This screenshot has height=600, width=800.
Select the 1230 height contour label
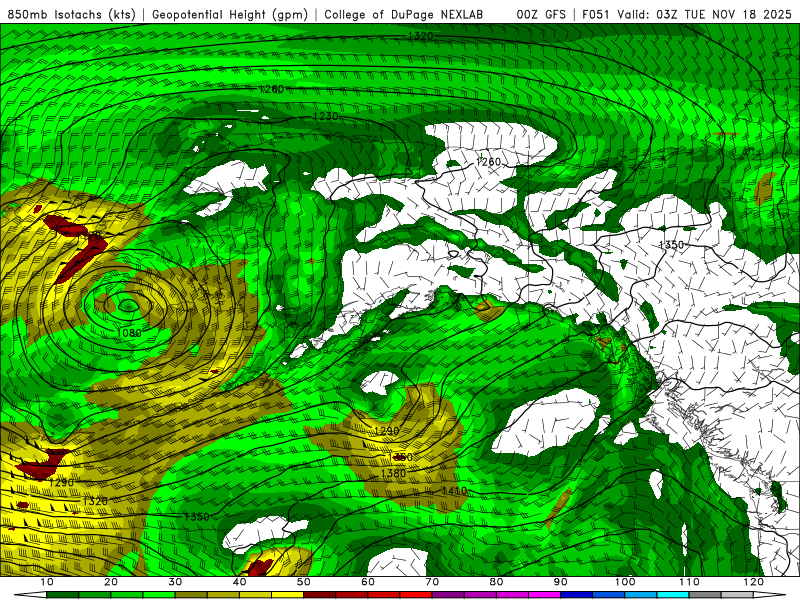tap(326, 116)
